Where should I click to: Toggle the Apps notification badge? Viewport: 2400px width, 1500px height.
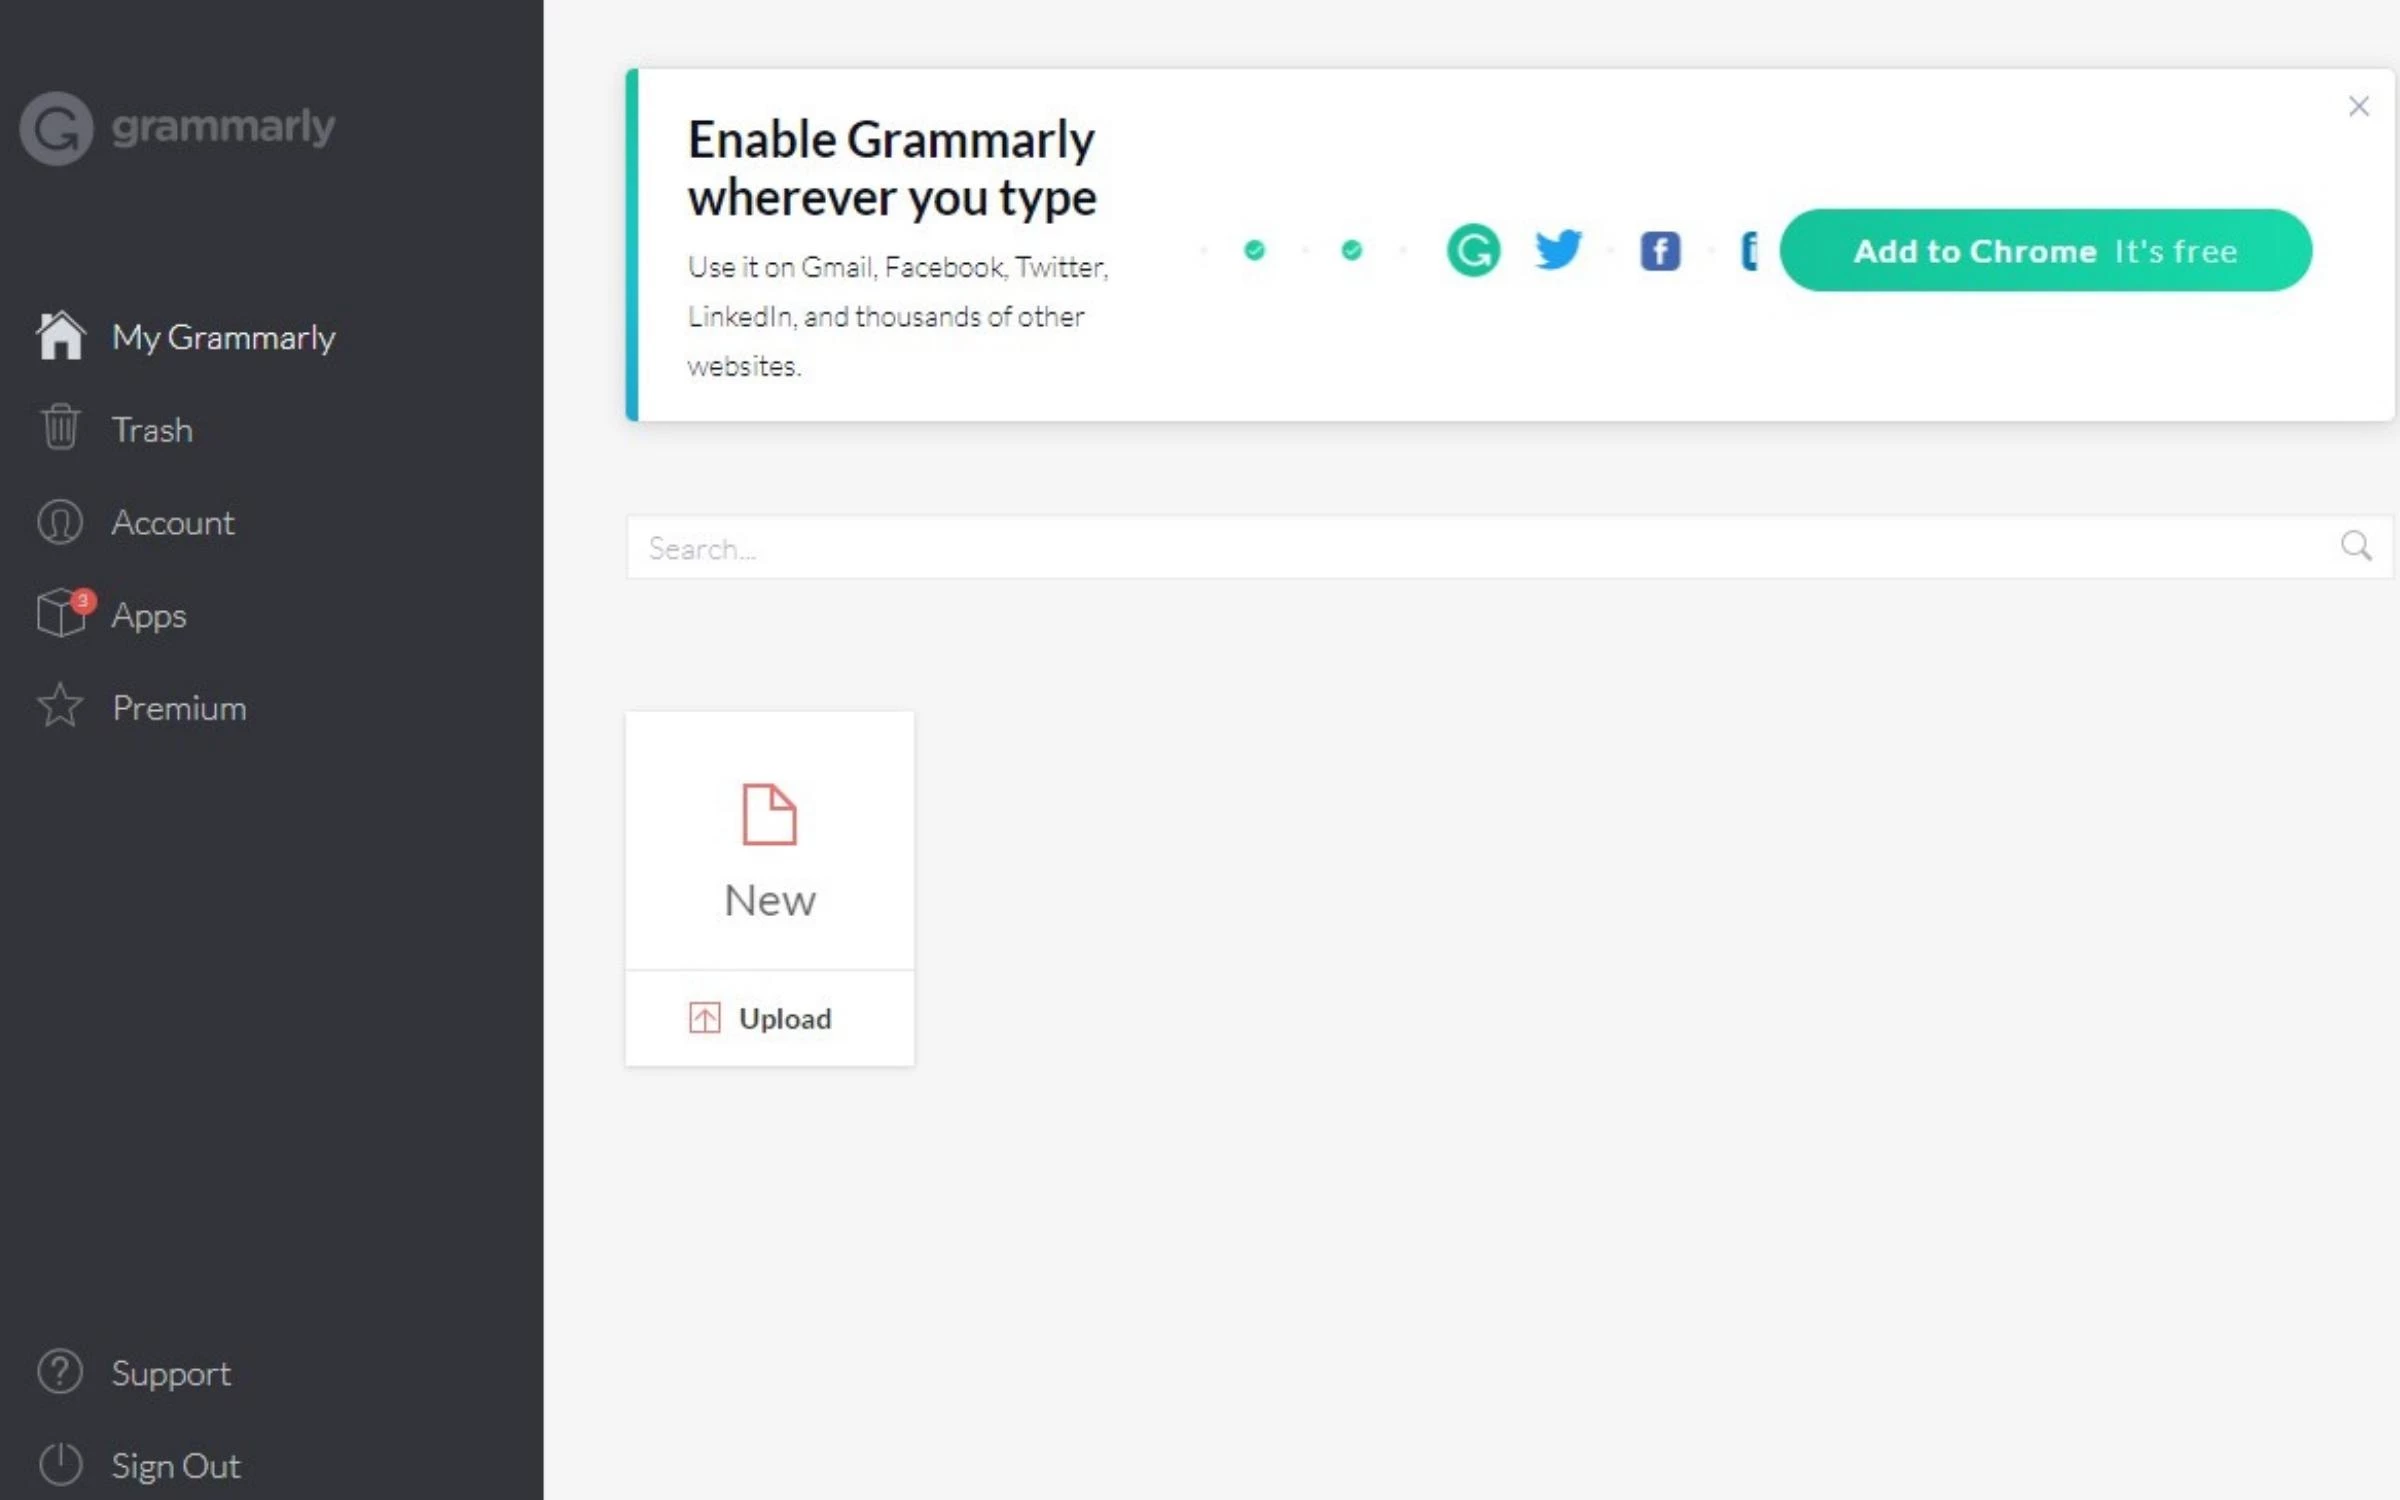click(81, 600)
